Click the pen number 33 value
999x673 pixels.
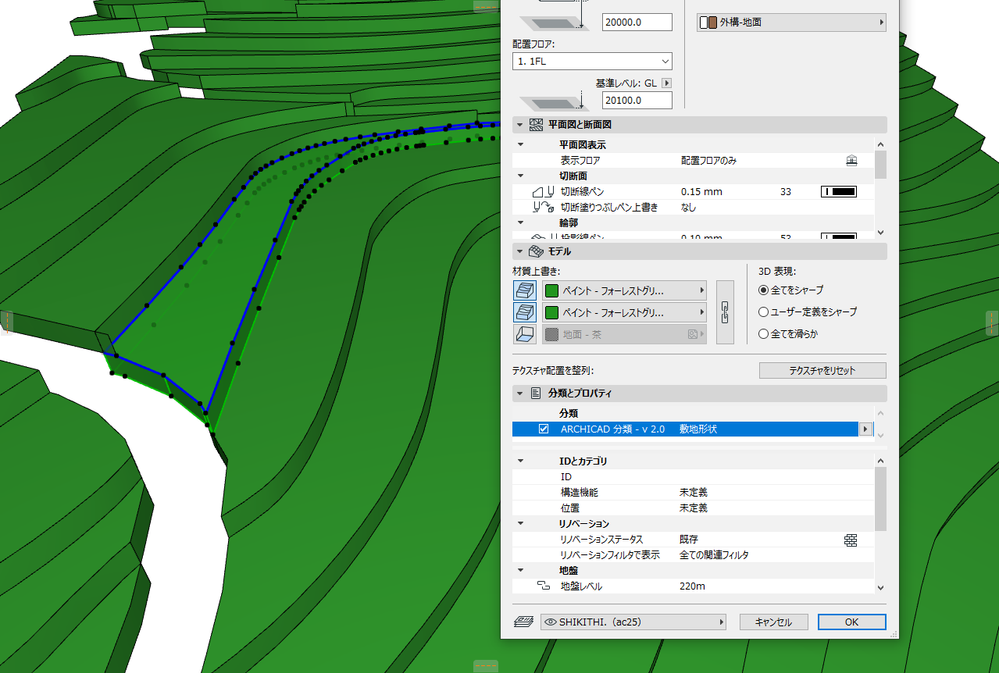(x=786, y=191)
